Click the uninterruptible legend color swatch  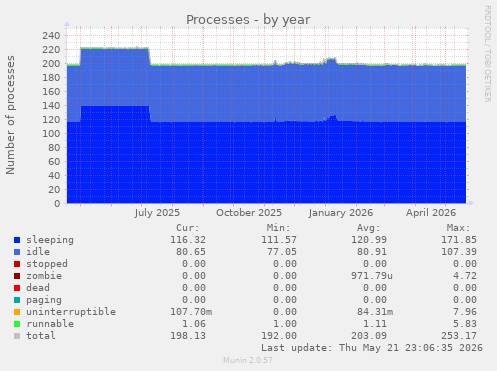tap(17, 312)
